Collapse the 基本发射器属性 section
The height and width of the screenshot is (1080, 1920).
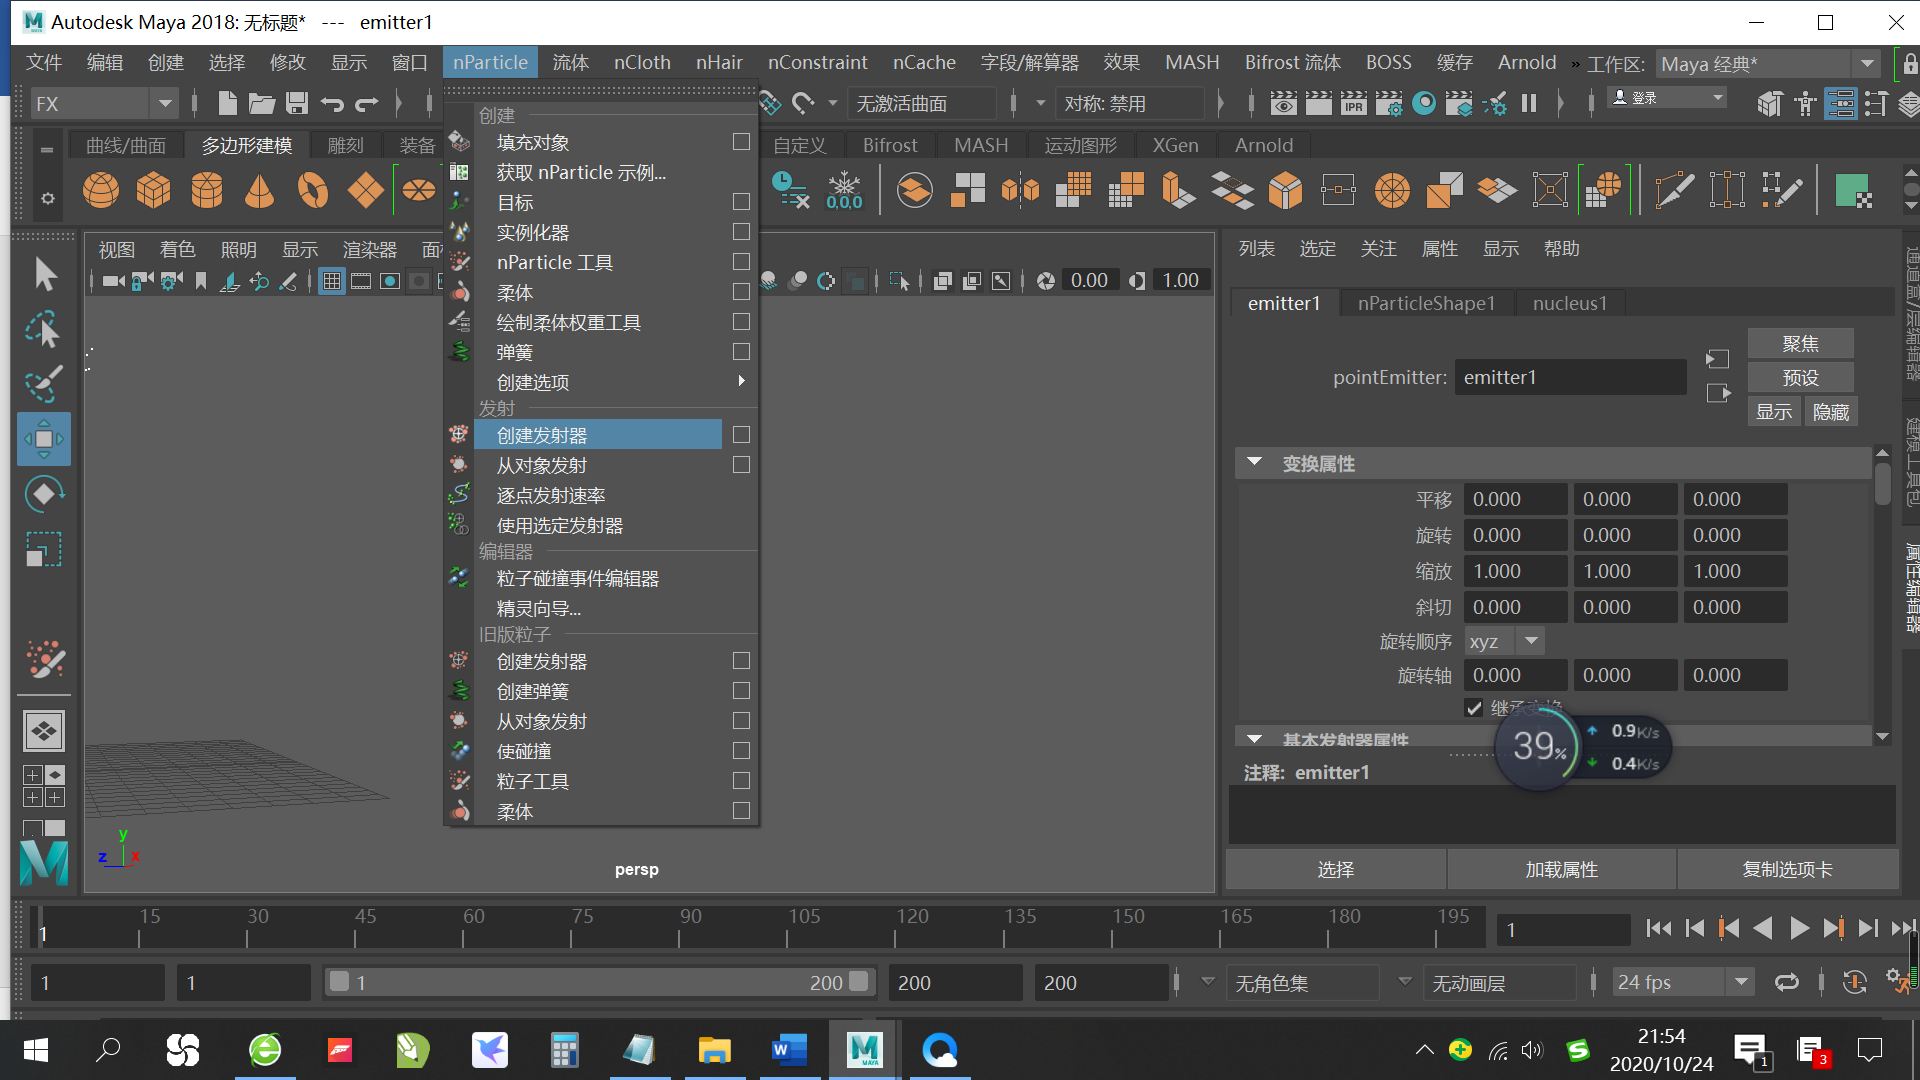(x=1254, y=739)
